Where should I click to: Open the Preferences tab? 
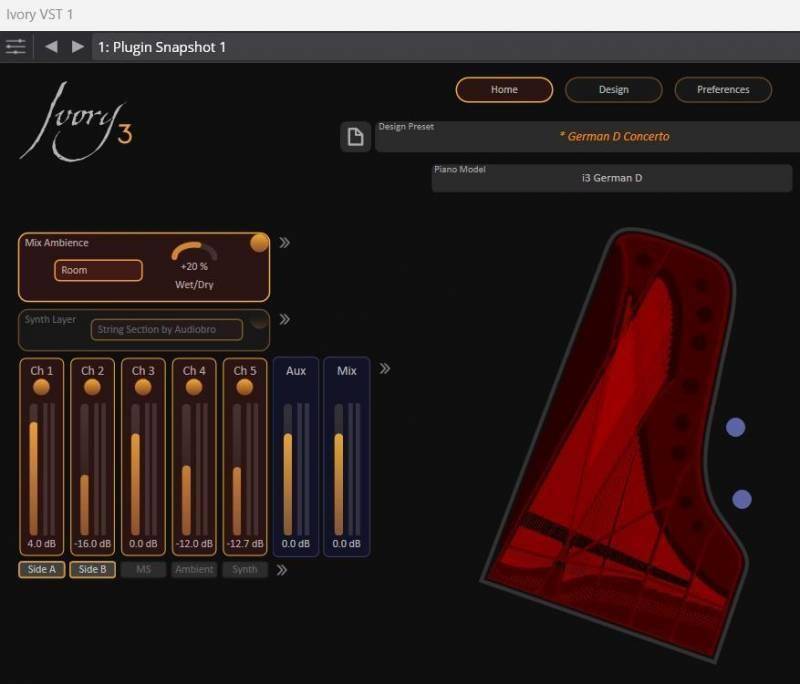[722, 90]
